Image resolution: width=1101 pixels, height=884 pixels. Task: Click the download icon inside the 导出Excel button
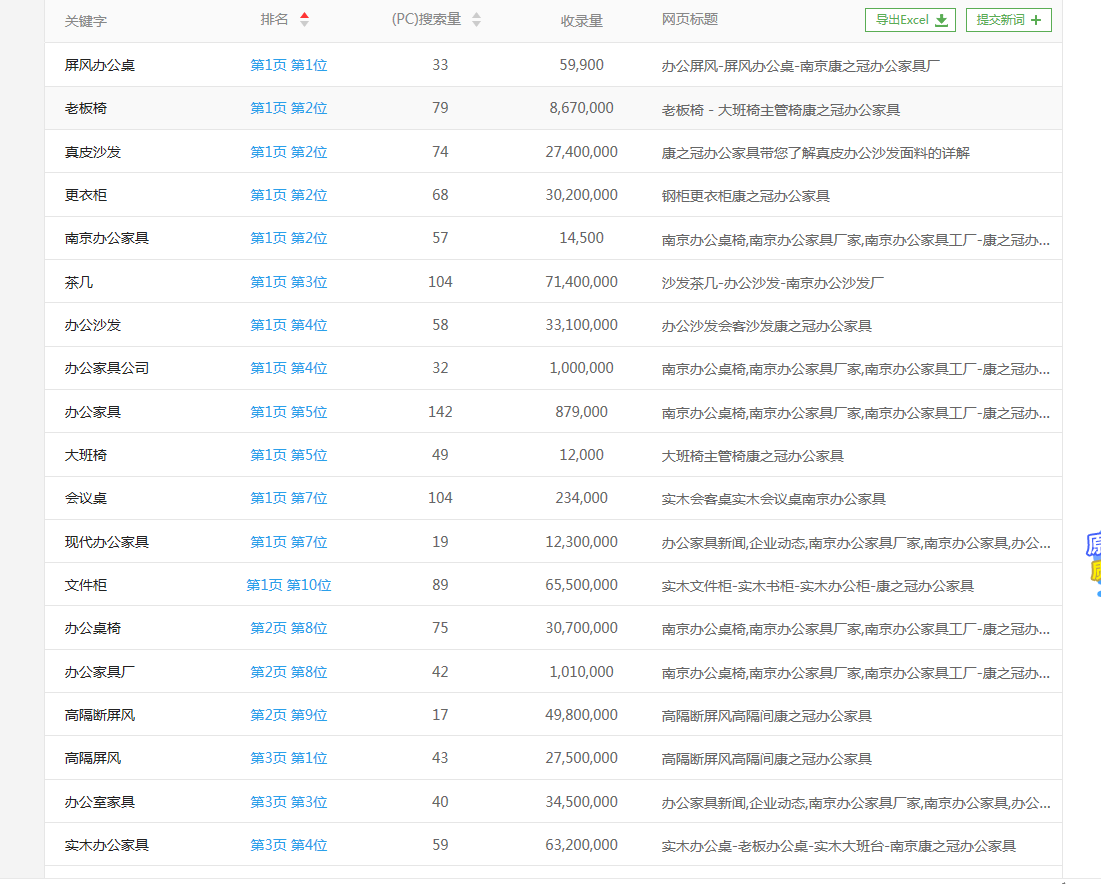[940, 19]
